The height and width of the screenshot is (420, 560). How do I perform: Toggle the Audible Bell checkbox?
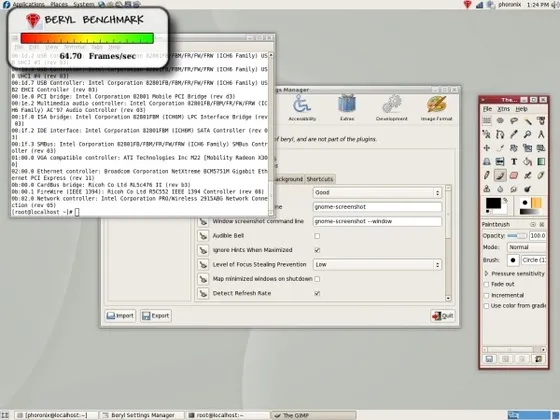(x=317, y=236)
